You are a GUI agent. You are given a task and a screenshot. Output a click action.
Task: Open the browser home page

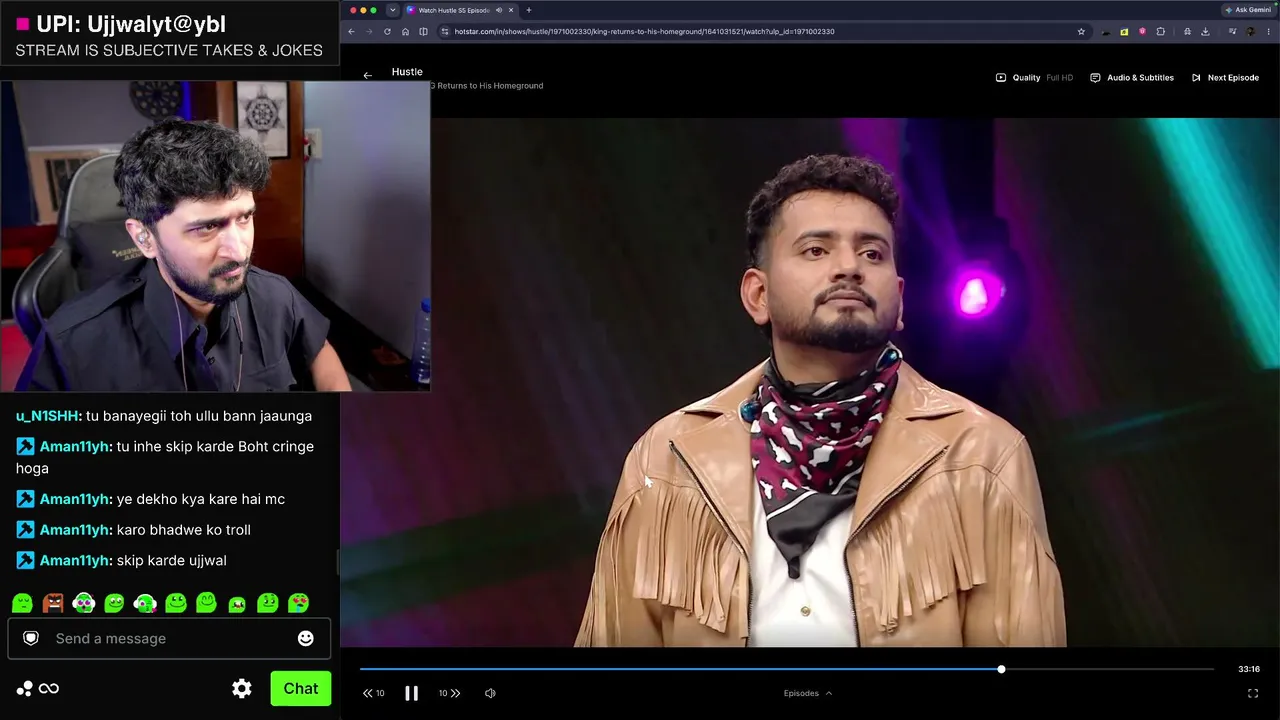405,31
